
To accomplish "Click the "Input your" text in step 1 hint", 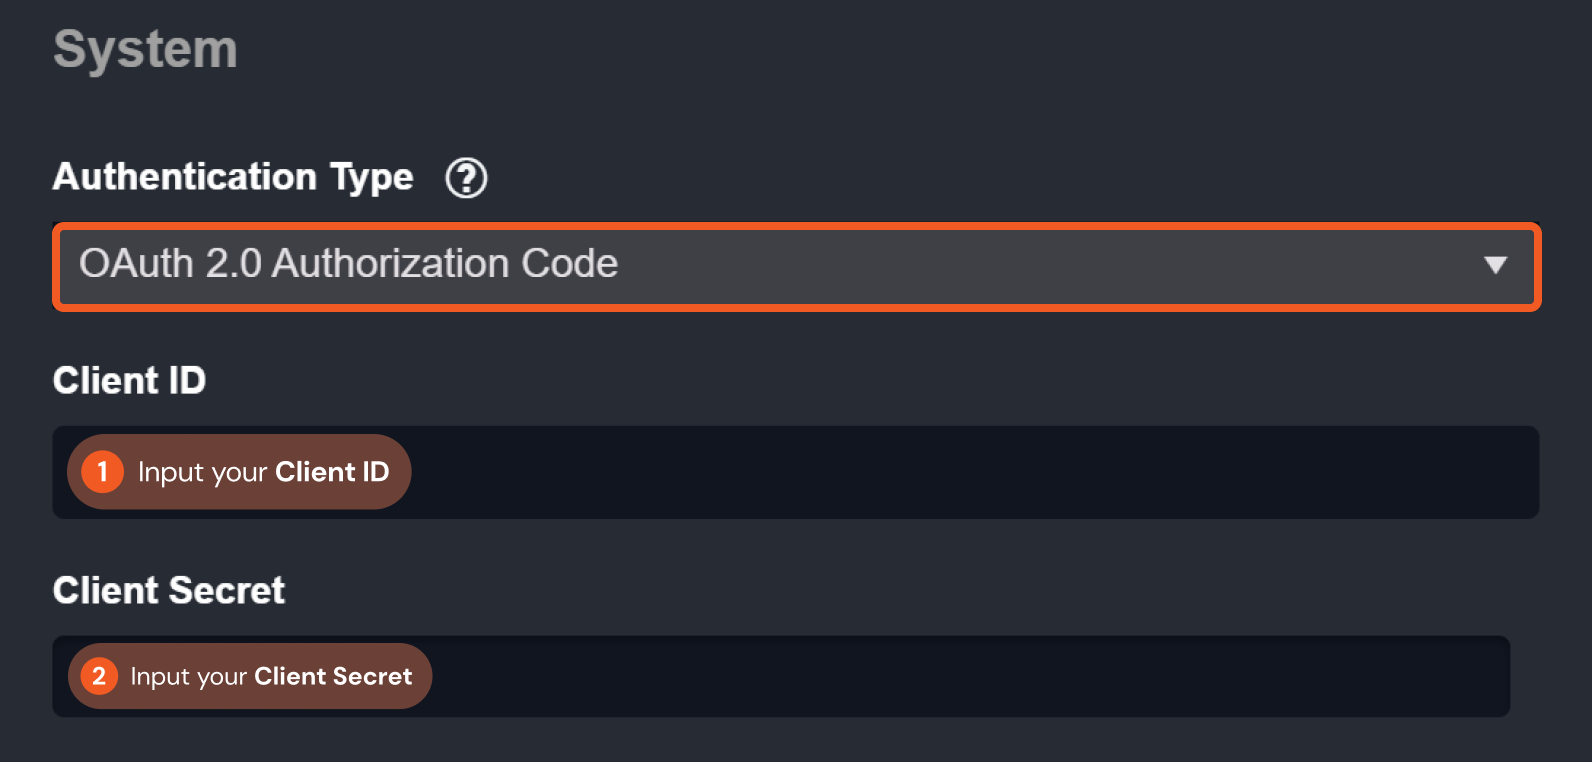I will 202,472.
